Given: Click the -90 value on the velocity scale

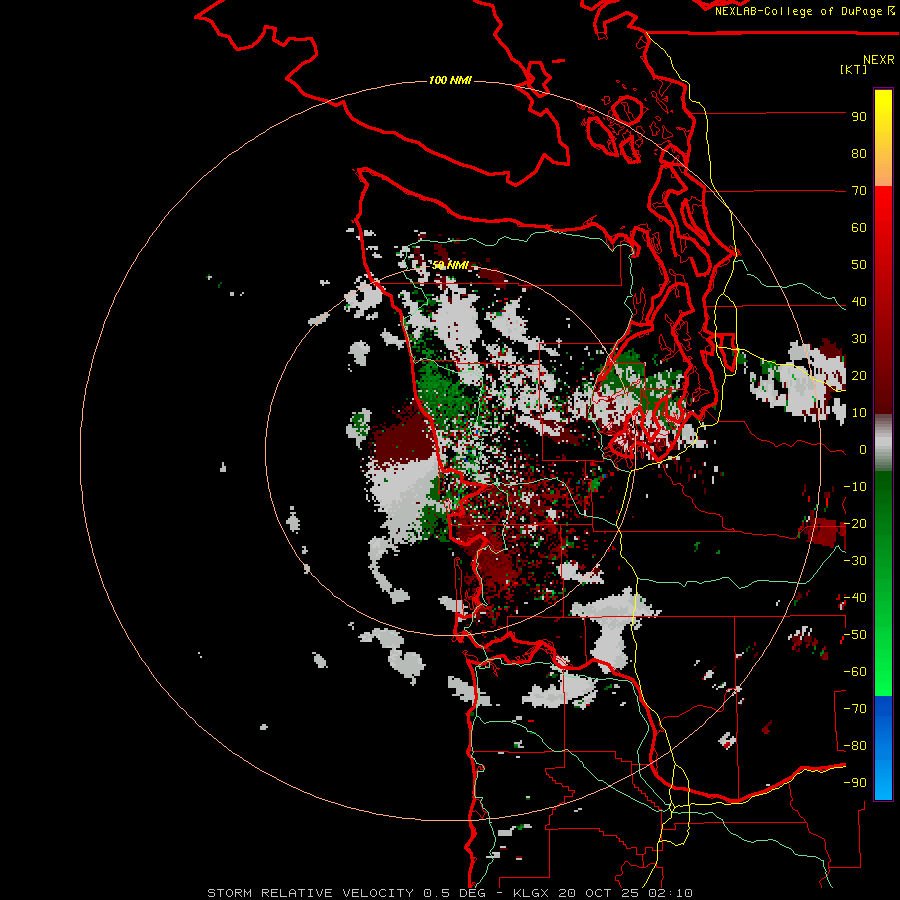Looking at the screenshot, I should coord(855,783).
